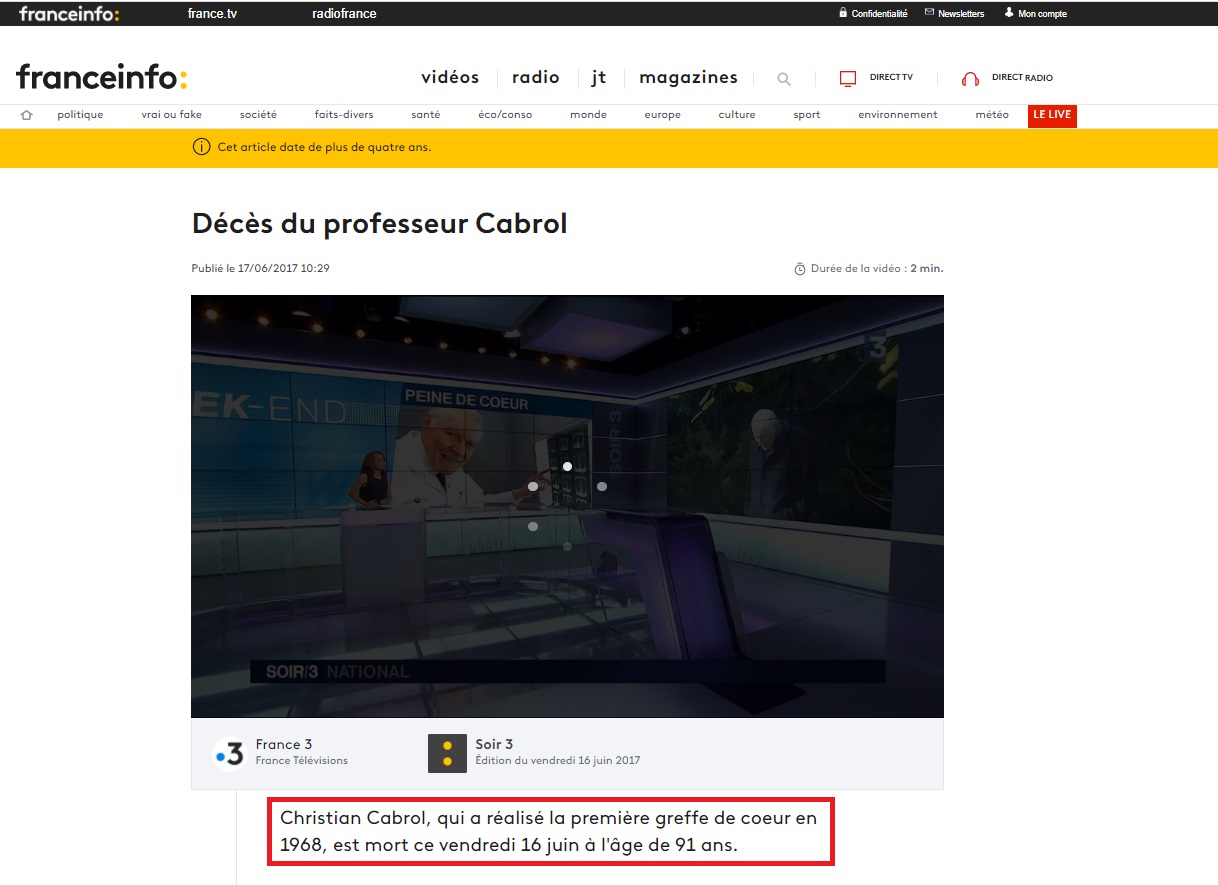
Task: Switch to the politique section
Action: [x=80, y=115]
